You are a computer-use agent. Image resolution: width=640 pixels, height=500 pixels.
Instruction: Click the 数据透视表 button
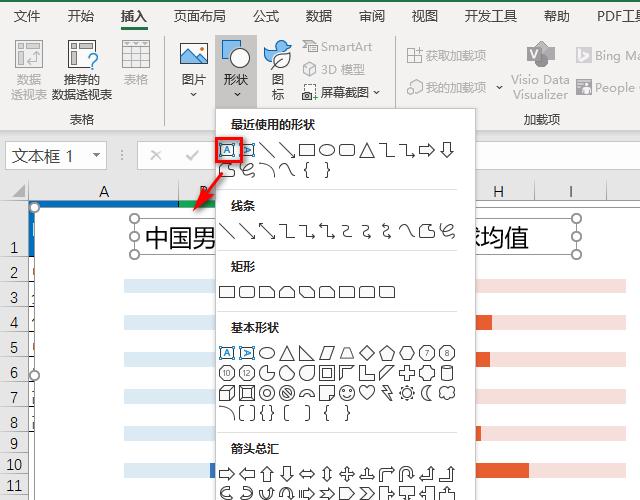coord(29,70)
